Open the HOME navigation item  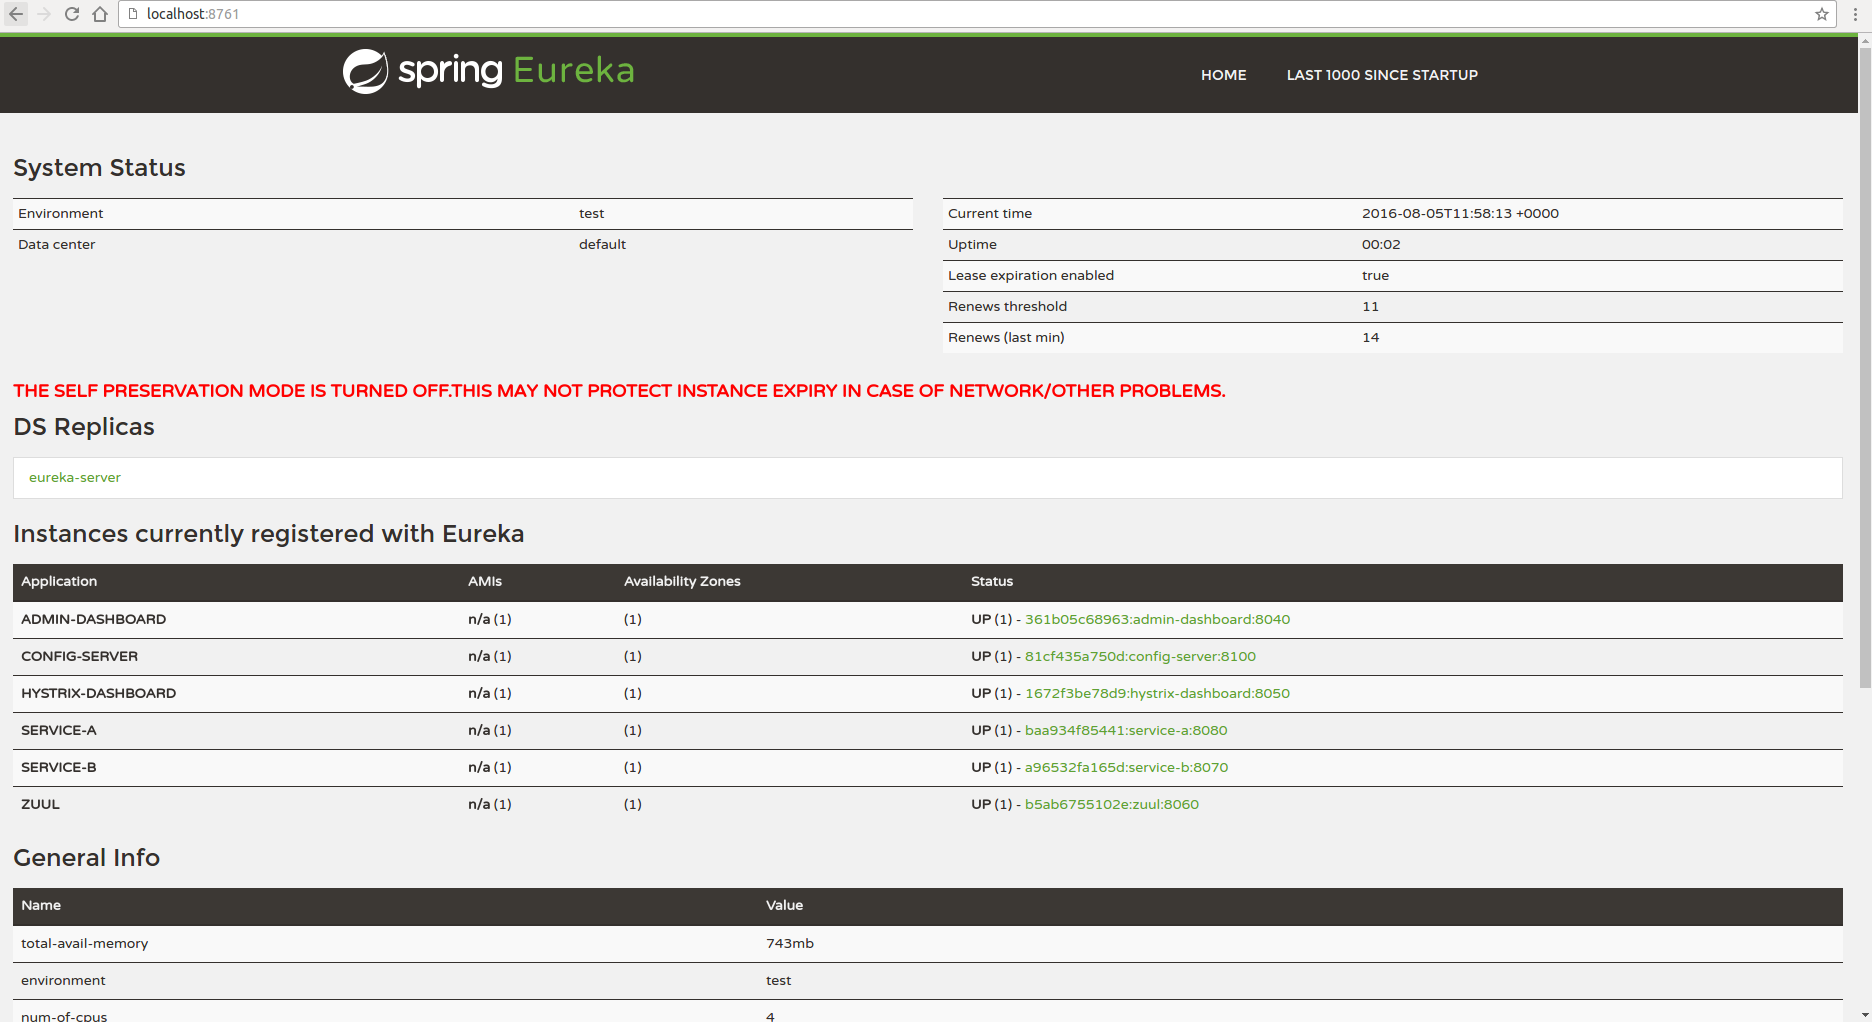coord(1223,75)
